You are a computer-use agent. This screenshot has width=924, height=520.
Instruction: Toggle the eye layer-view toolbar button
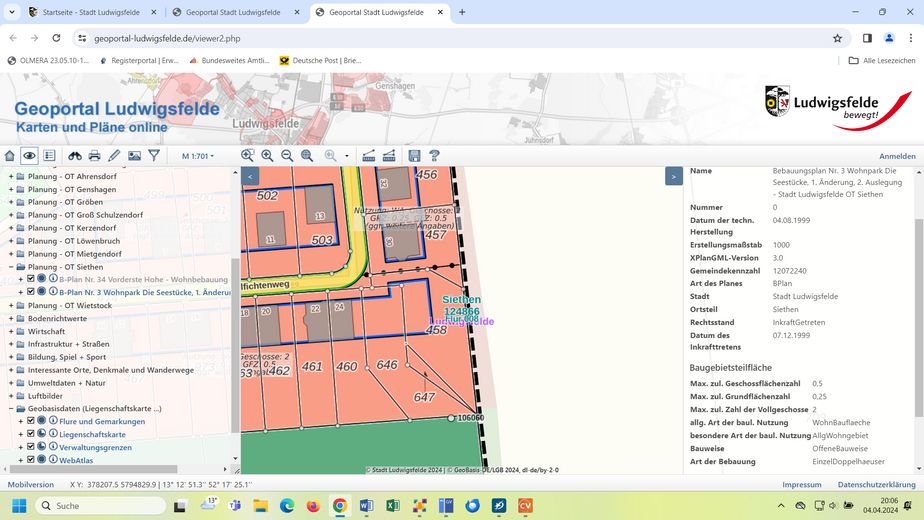[x=29, y=156]
